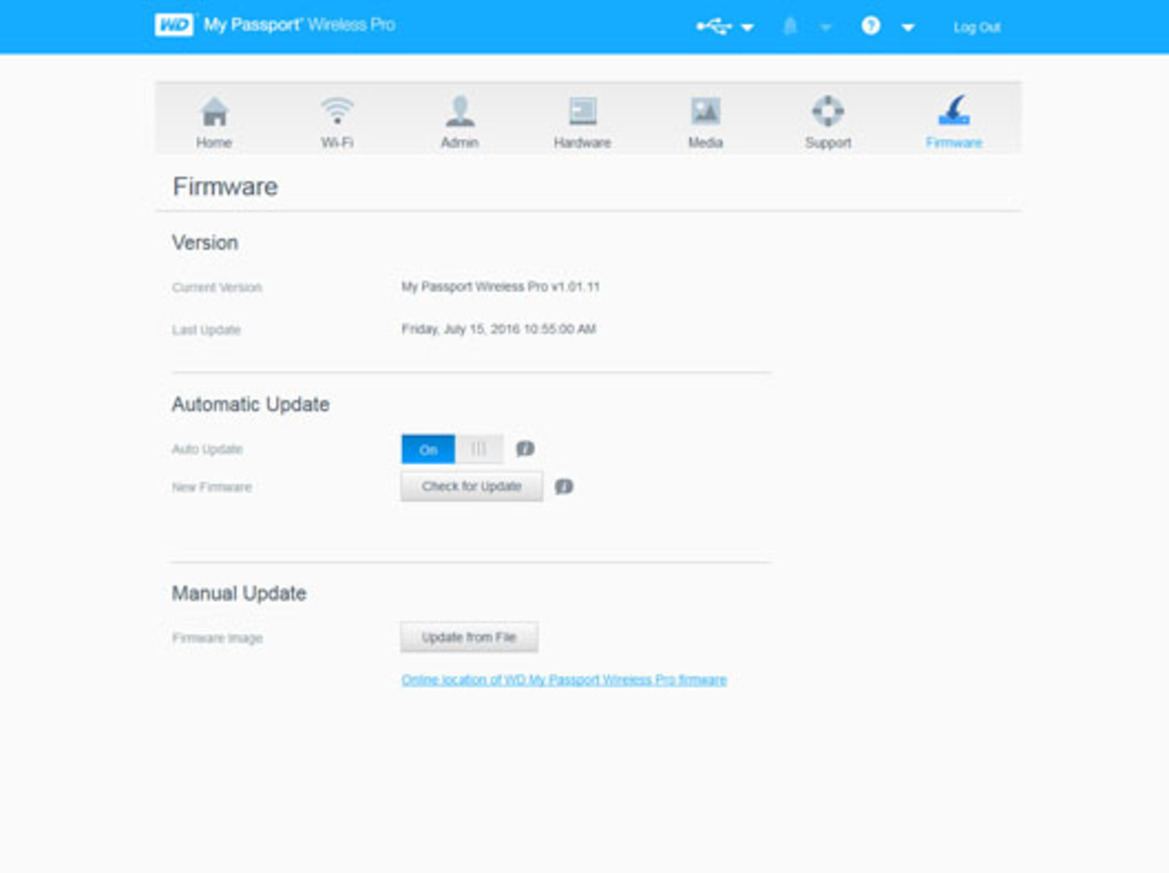The width and height of the screenshot is (1169, 873).
Task: Click the Check for Update button
Action: tap(472, 487)
